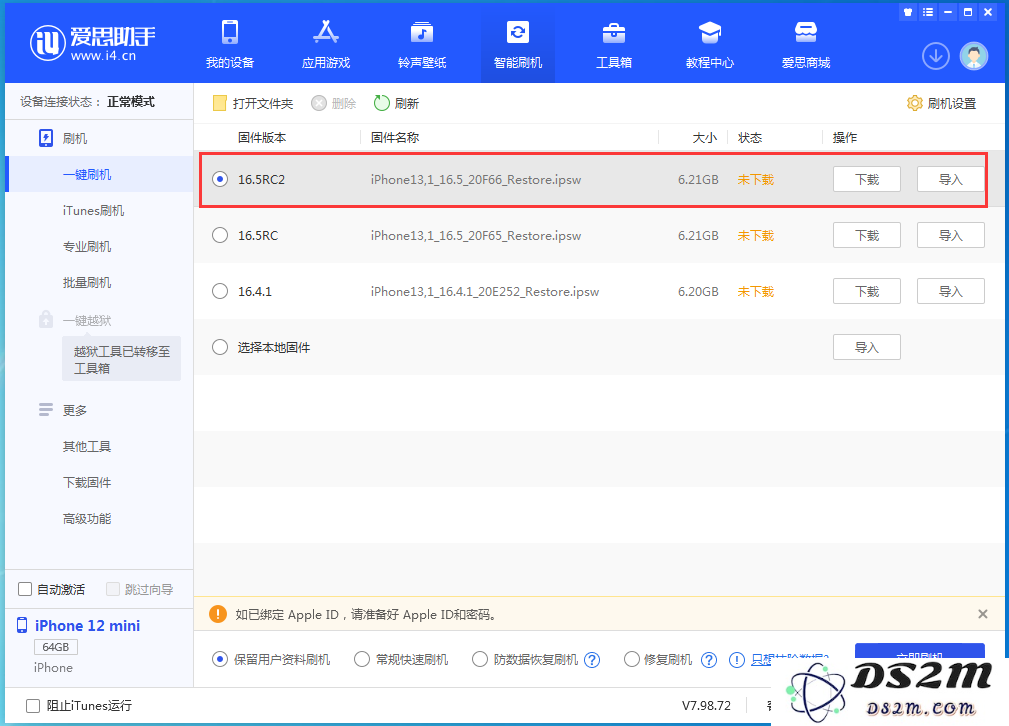Image resolution: width=1009 pixels, height=726 pixels.
Task: Switch to 智能刷机 flashing section
Action: (x=517, y=44)
